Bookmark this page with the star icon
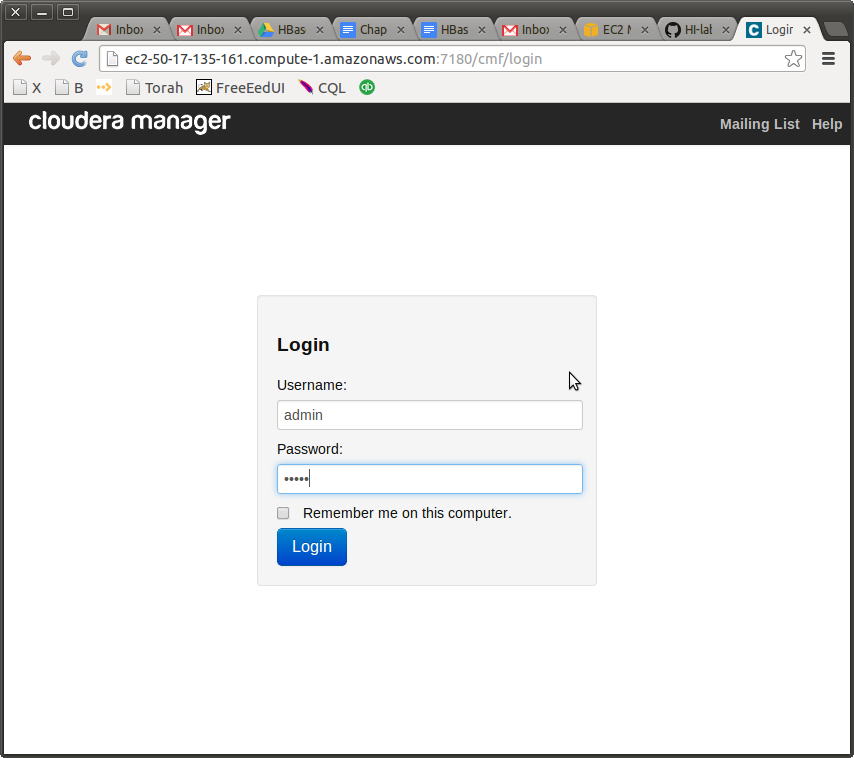 [x=793, y=59]
